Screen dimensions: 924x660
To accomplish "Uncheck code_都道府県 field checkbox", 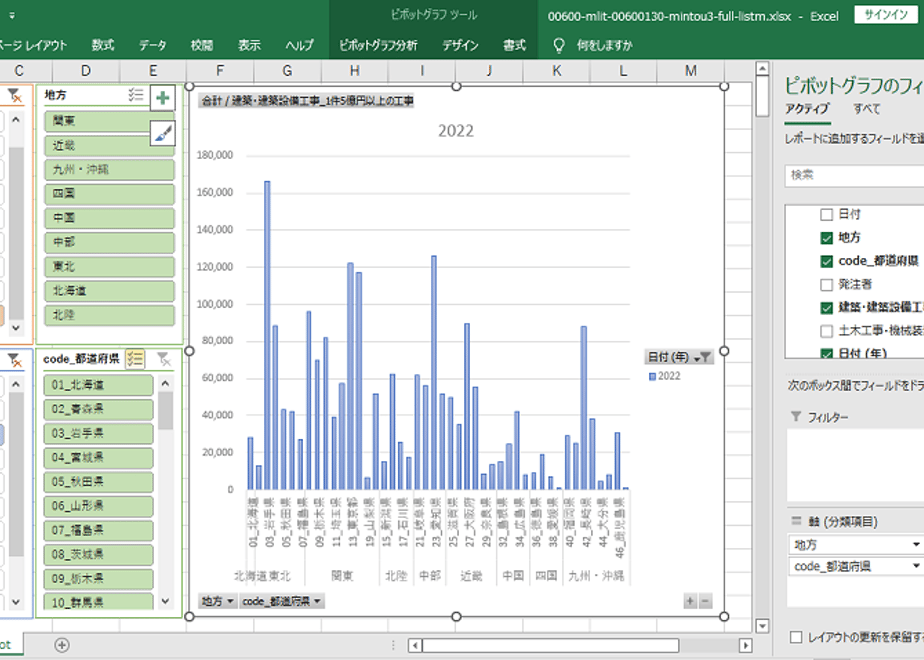I will 826,261.
